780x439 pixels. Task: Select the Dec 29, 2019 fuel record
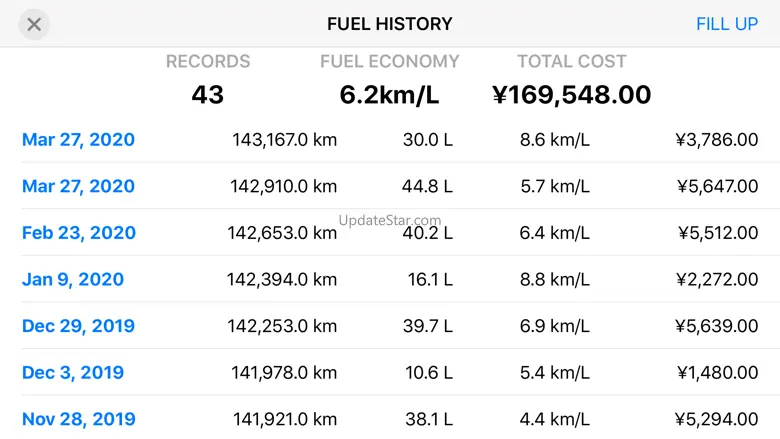click(78, 326)
